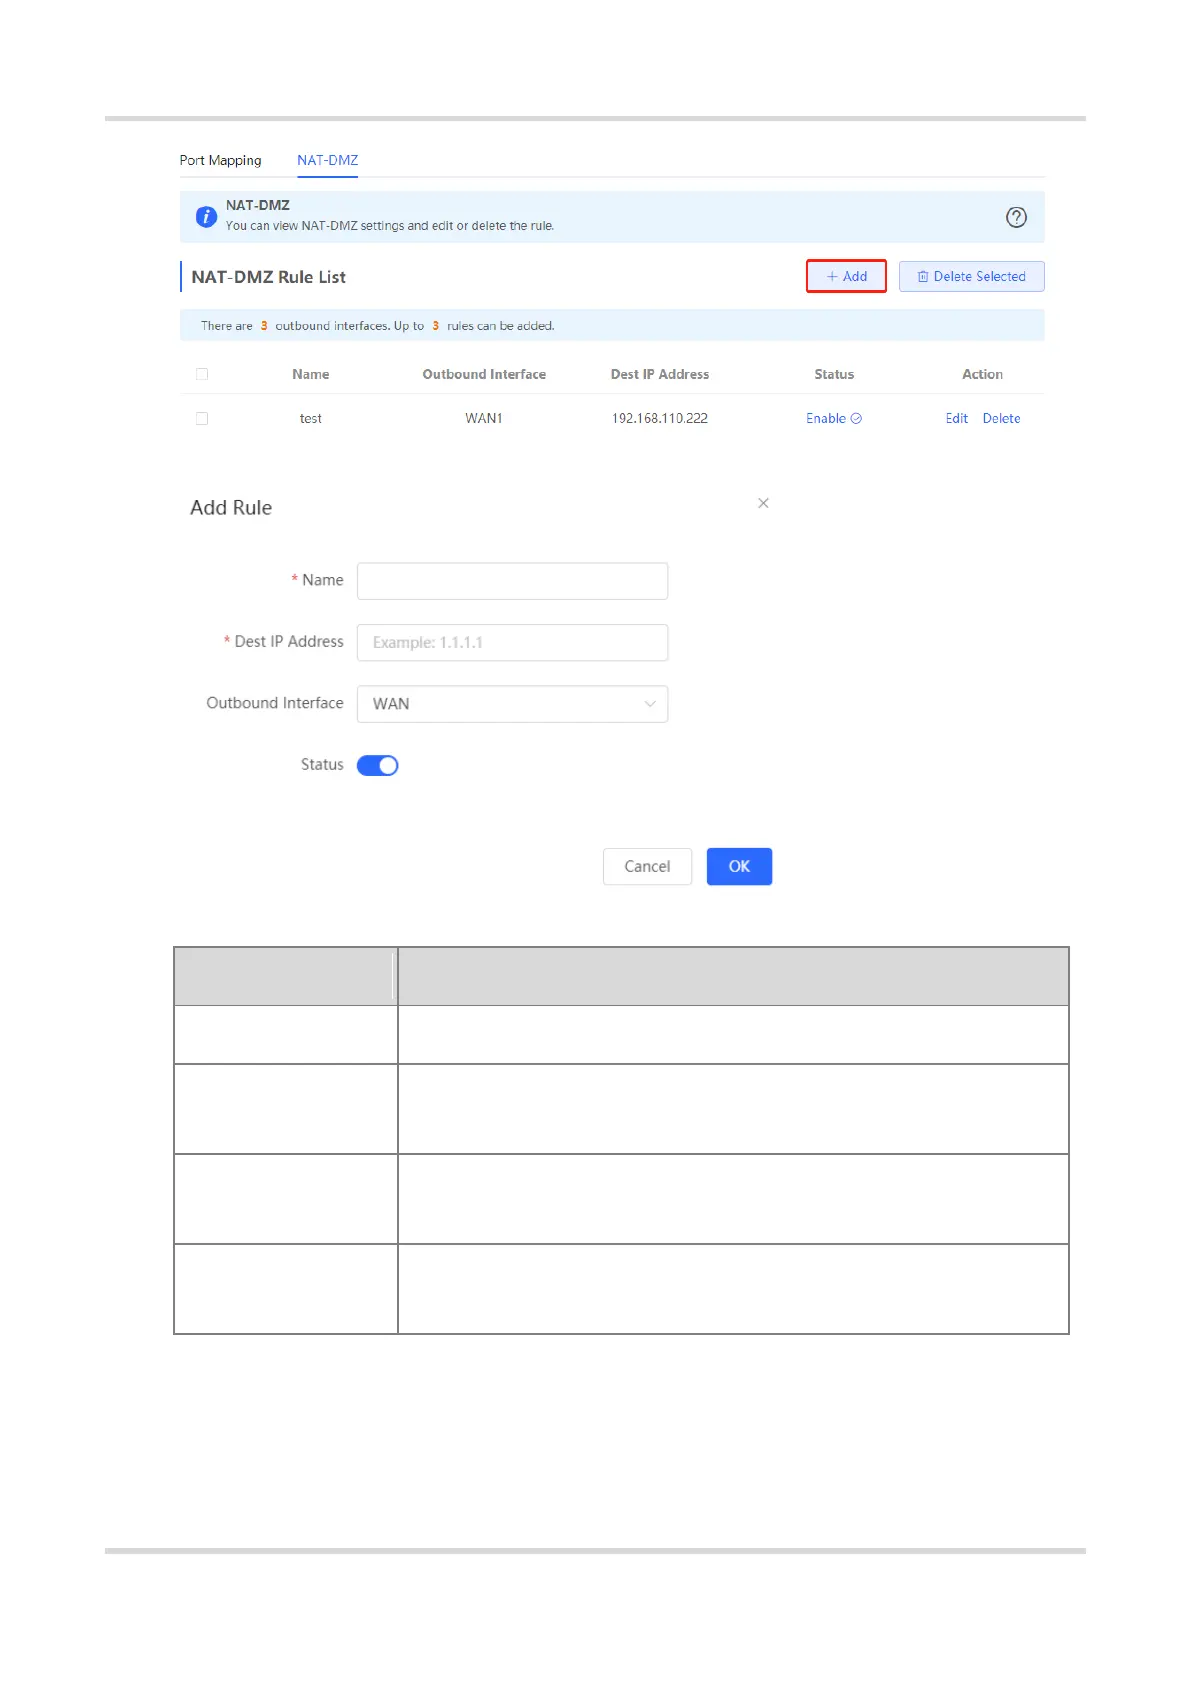Screen dimensions: 1191x1684
Task: Edit the test rule
Action: (956, 419)
